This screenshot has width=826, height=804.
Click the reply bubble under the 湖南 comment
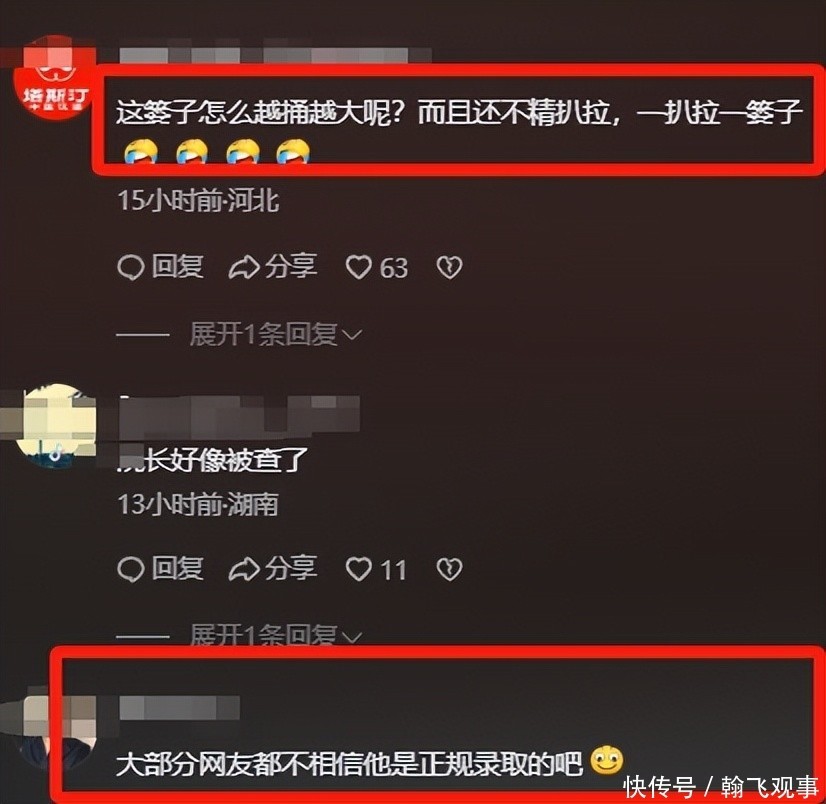(x=131, y=570)
